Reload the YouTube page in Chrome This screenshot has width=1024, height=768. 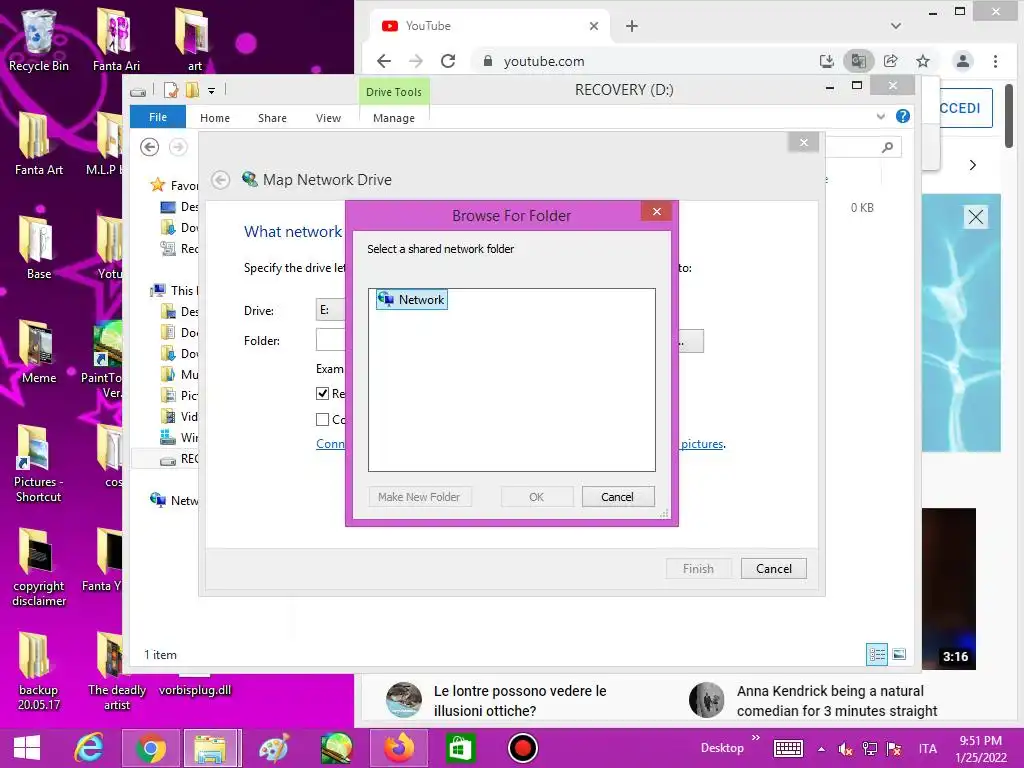click(448, 61)
